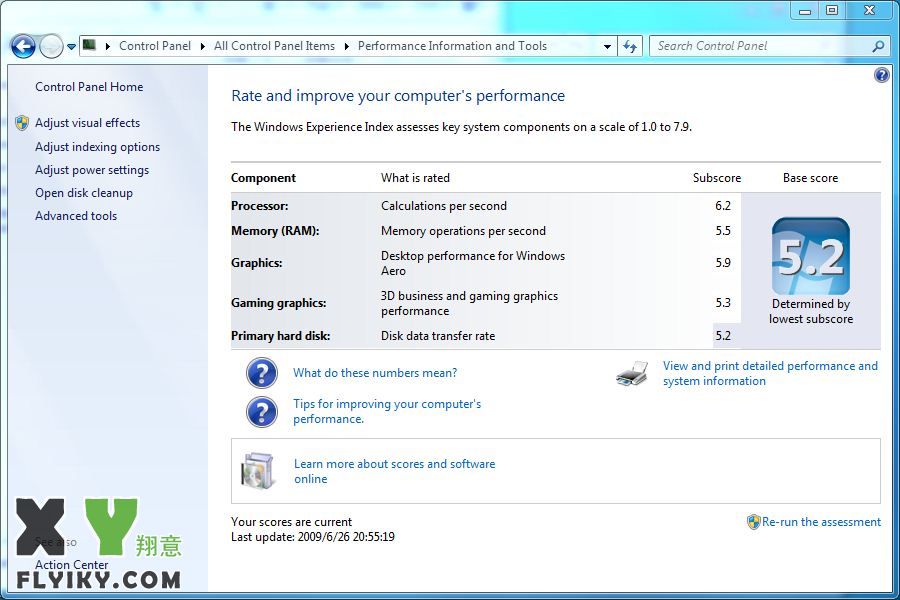900x600 pixels.
Task: Click the 'Last update: 2009/6/26 20:55:19' text
Action: coord(313,537)
